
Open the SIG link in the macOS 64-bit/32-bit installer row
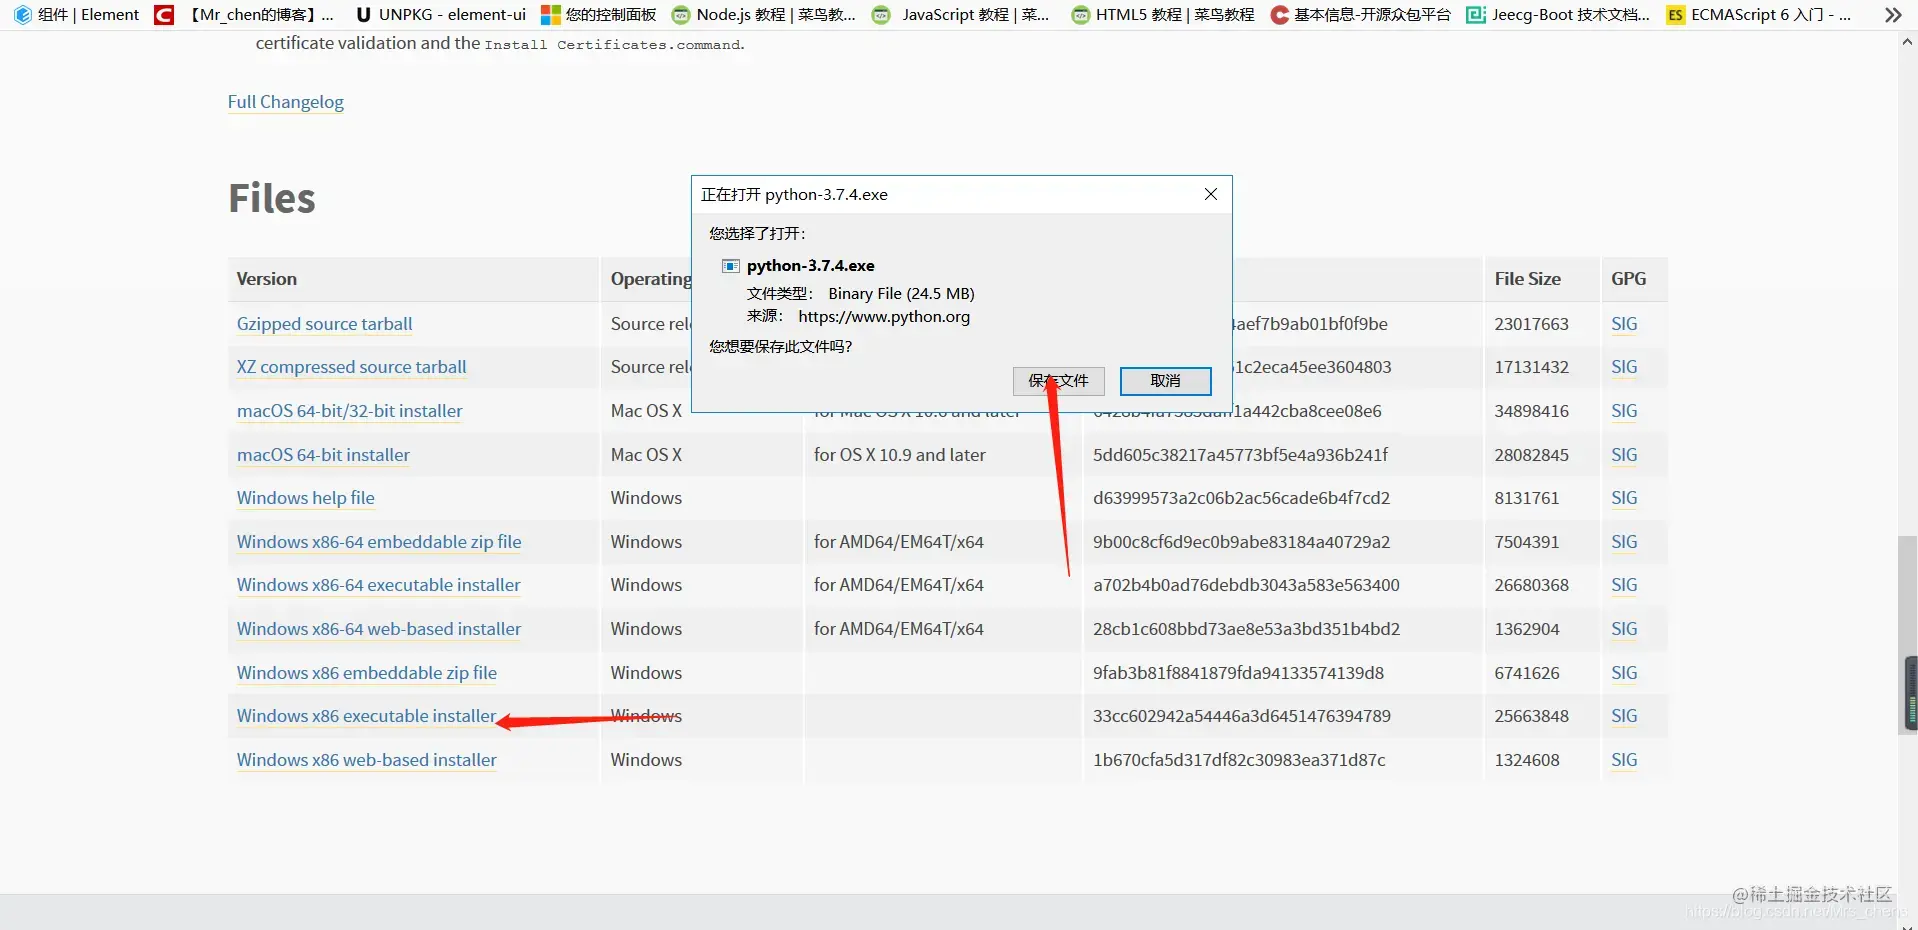coord(1624,411)
